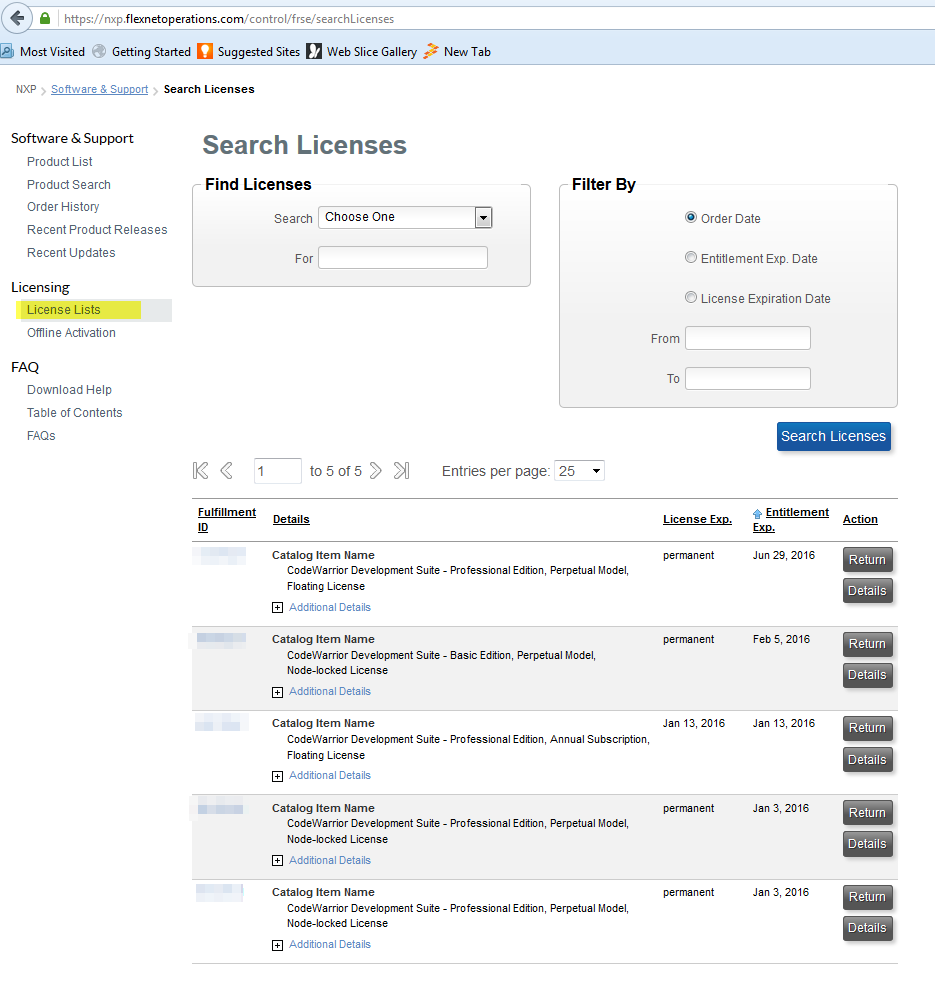Sort by Details column header

point(291,519)
